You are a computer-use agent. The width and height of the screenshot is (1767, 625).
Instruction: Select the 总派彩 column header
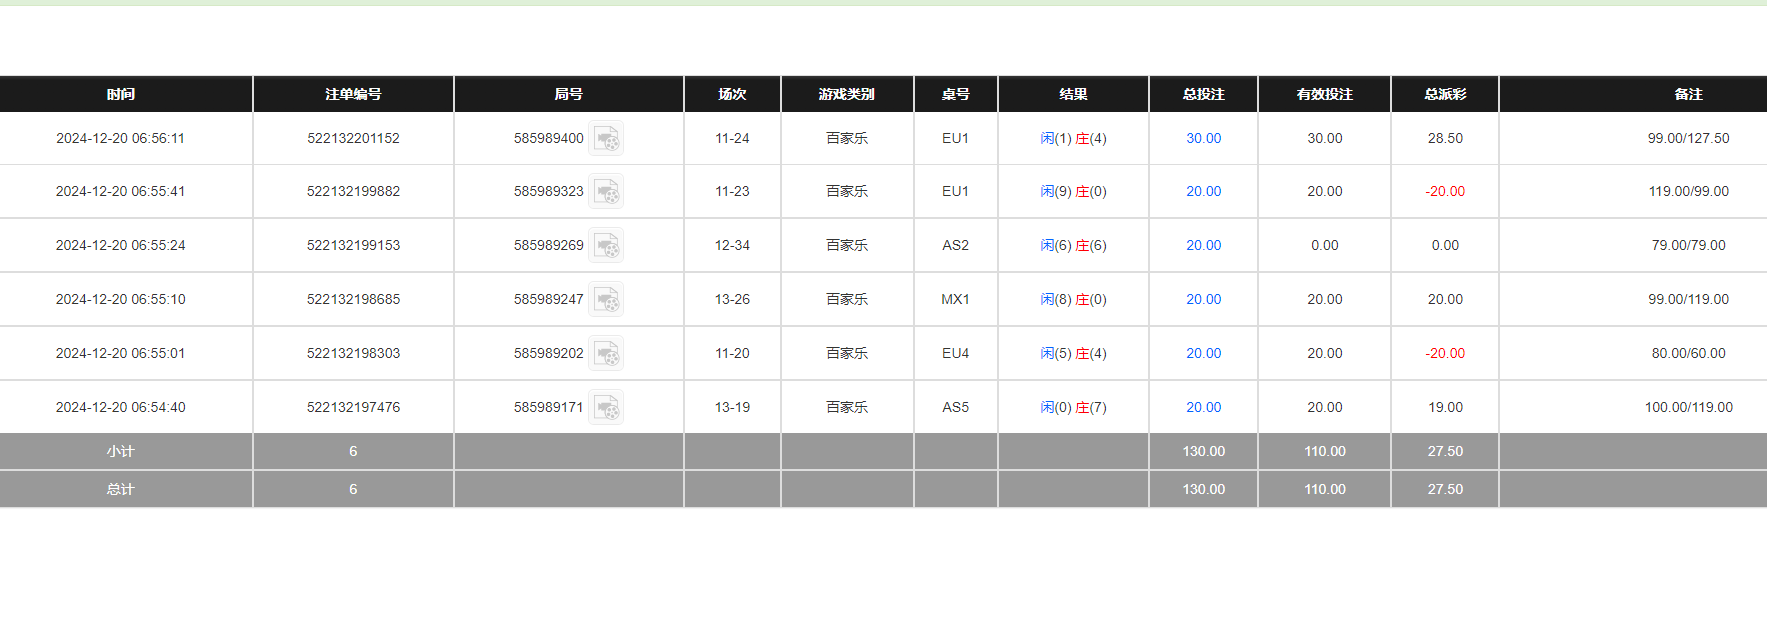click(x=1445, y=94)
